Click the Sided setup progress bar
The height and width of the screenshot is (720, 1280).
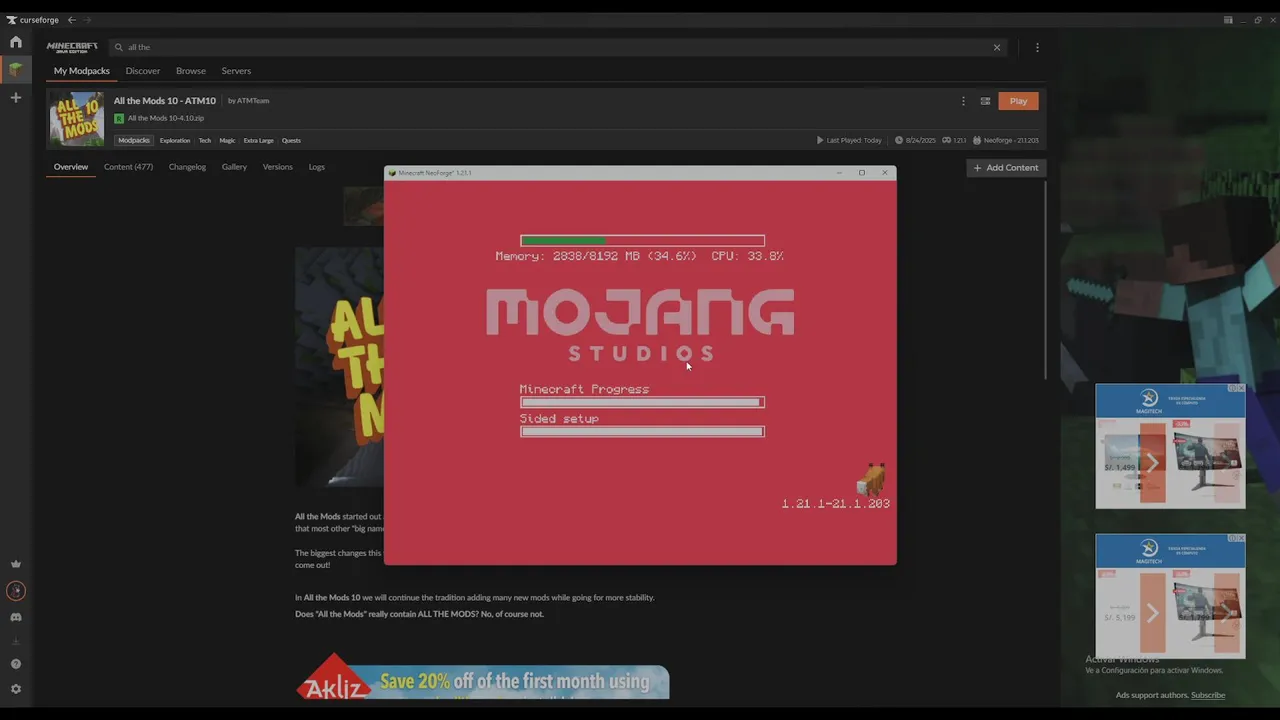pyautogui.click(x=642, y=432)
